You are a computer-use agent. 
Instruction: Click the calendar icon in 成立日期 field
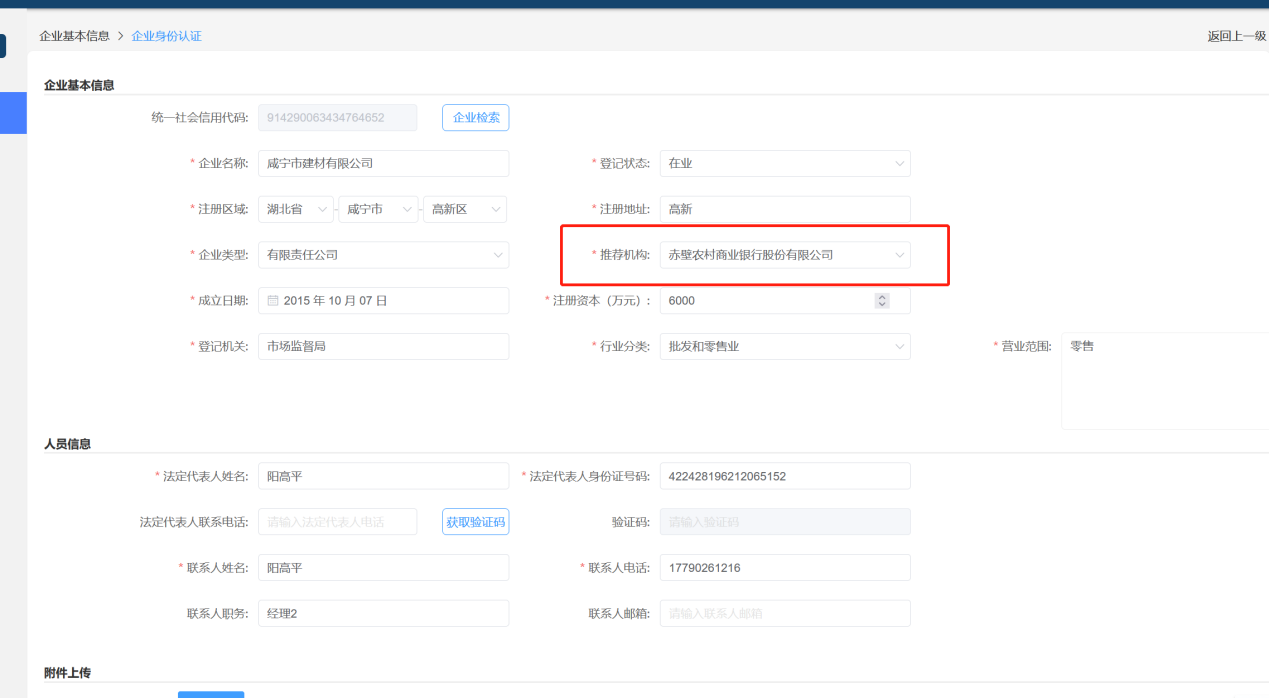(273, 300)
